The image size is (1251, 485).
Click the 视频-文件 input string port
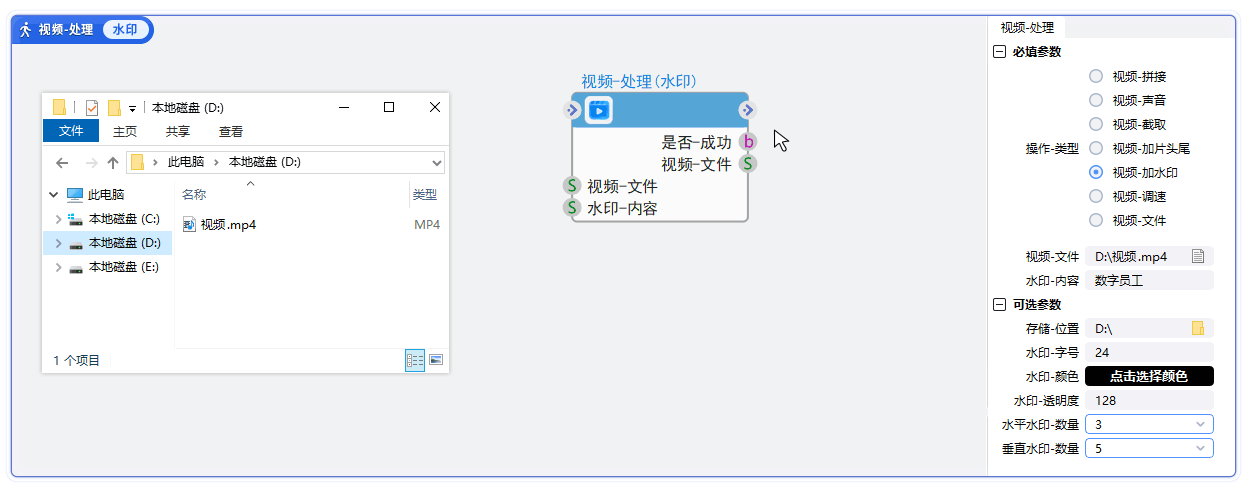(x=572, y=186)
